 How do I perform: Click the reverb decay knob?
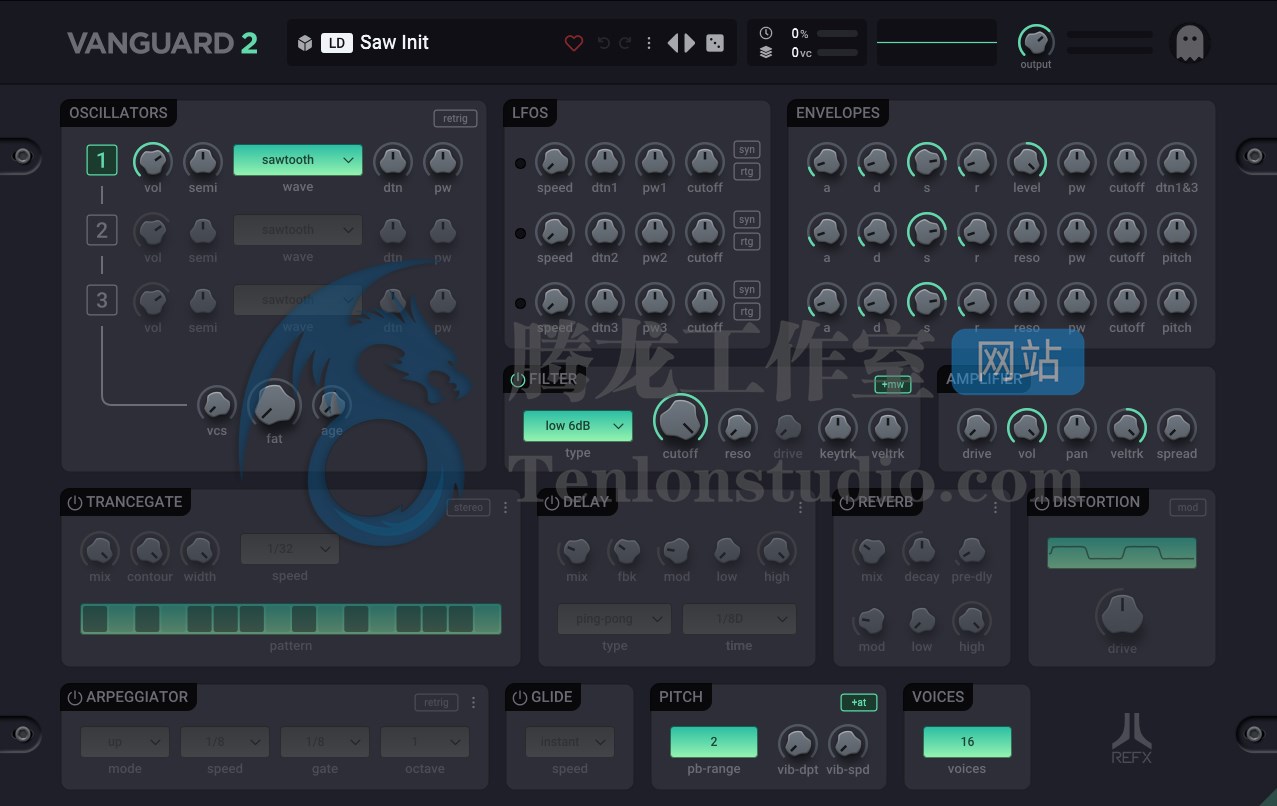point(921,550)
